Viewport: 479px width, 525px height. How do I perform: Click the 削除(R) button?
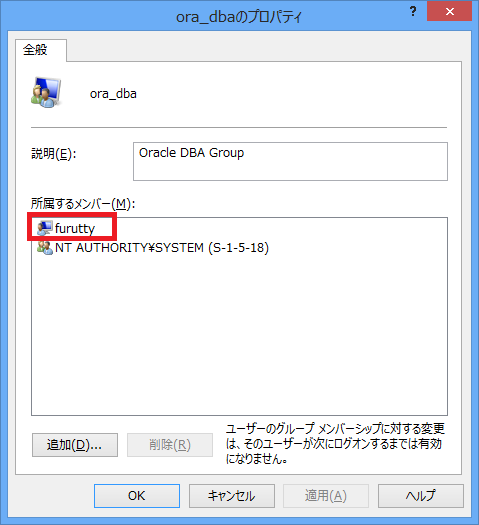point(170,445)
